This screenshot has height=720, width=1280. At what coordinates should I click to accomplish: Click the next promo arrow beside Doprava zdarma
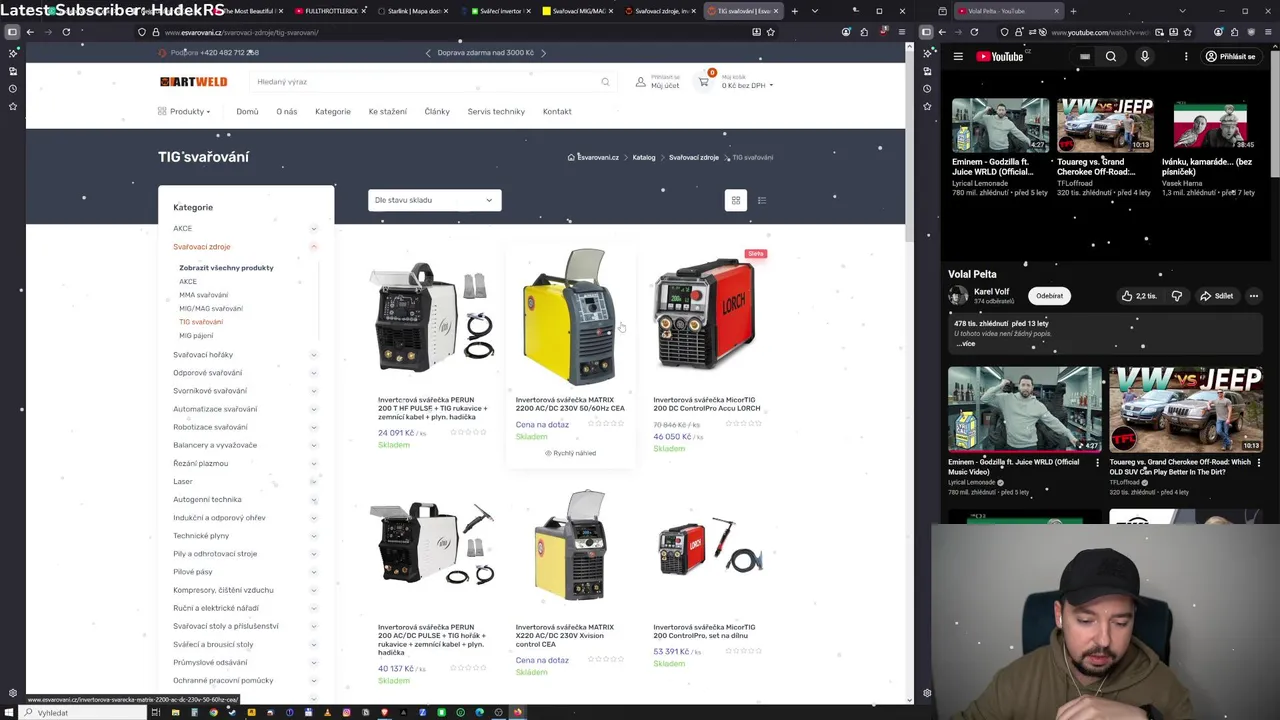543,53
